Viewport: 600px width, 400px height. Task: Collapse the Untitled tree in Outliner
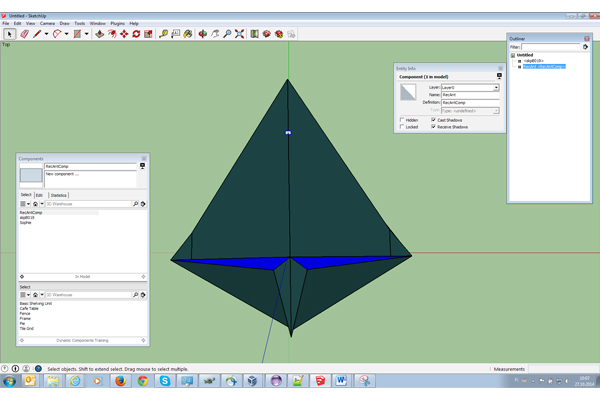513,55
